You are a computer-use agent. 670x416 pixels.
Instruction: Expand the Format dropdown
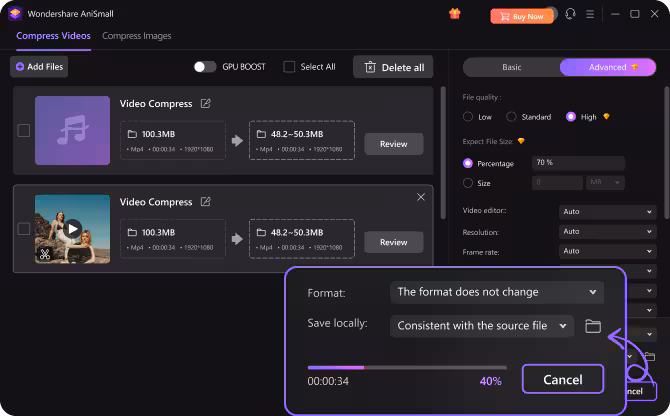pos(496,292)
